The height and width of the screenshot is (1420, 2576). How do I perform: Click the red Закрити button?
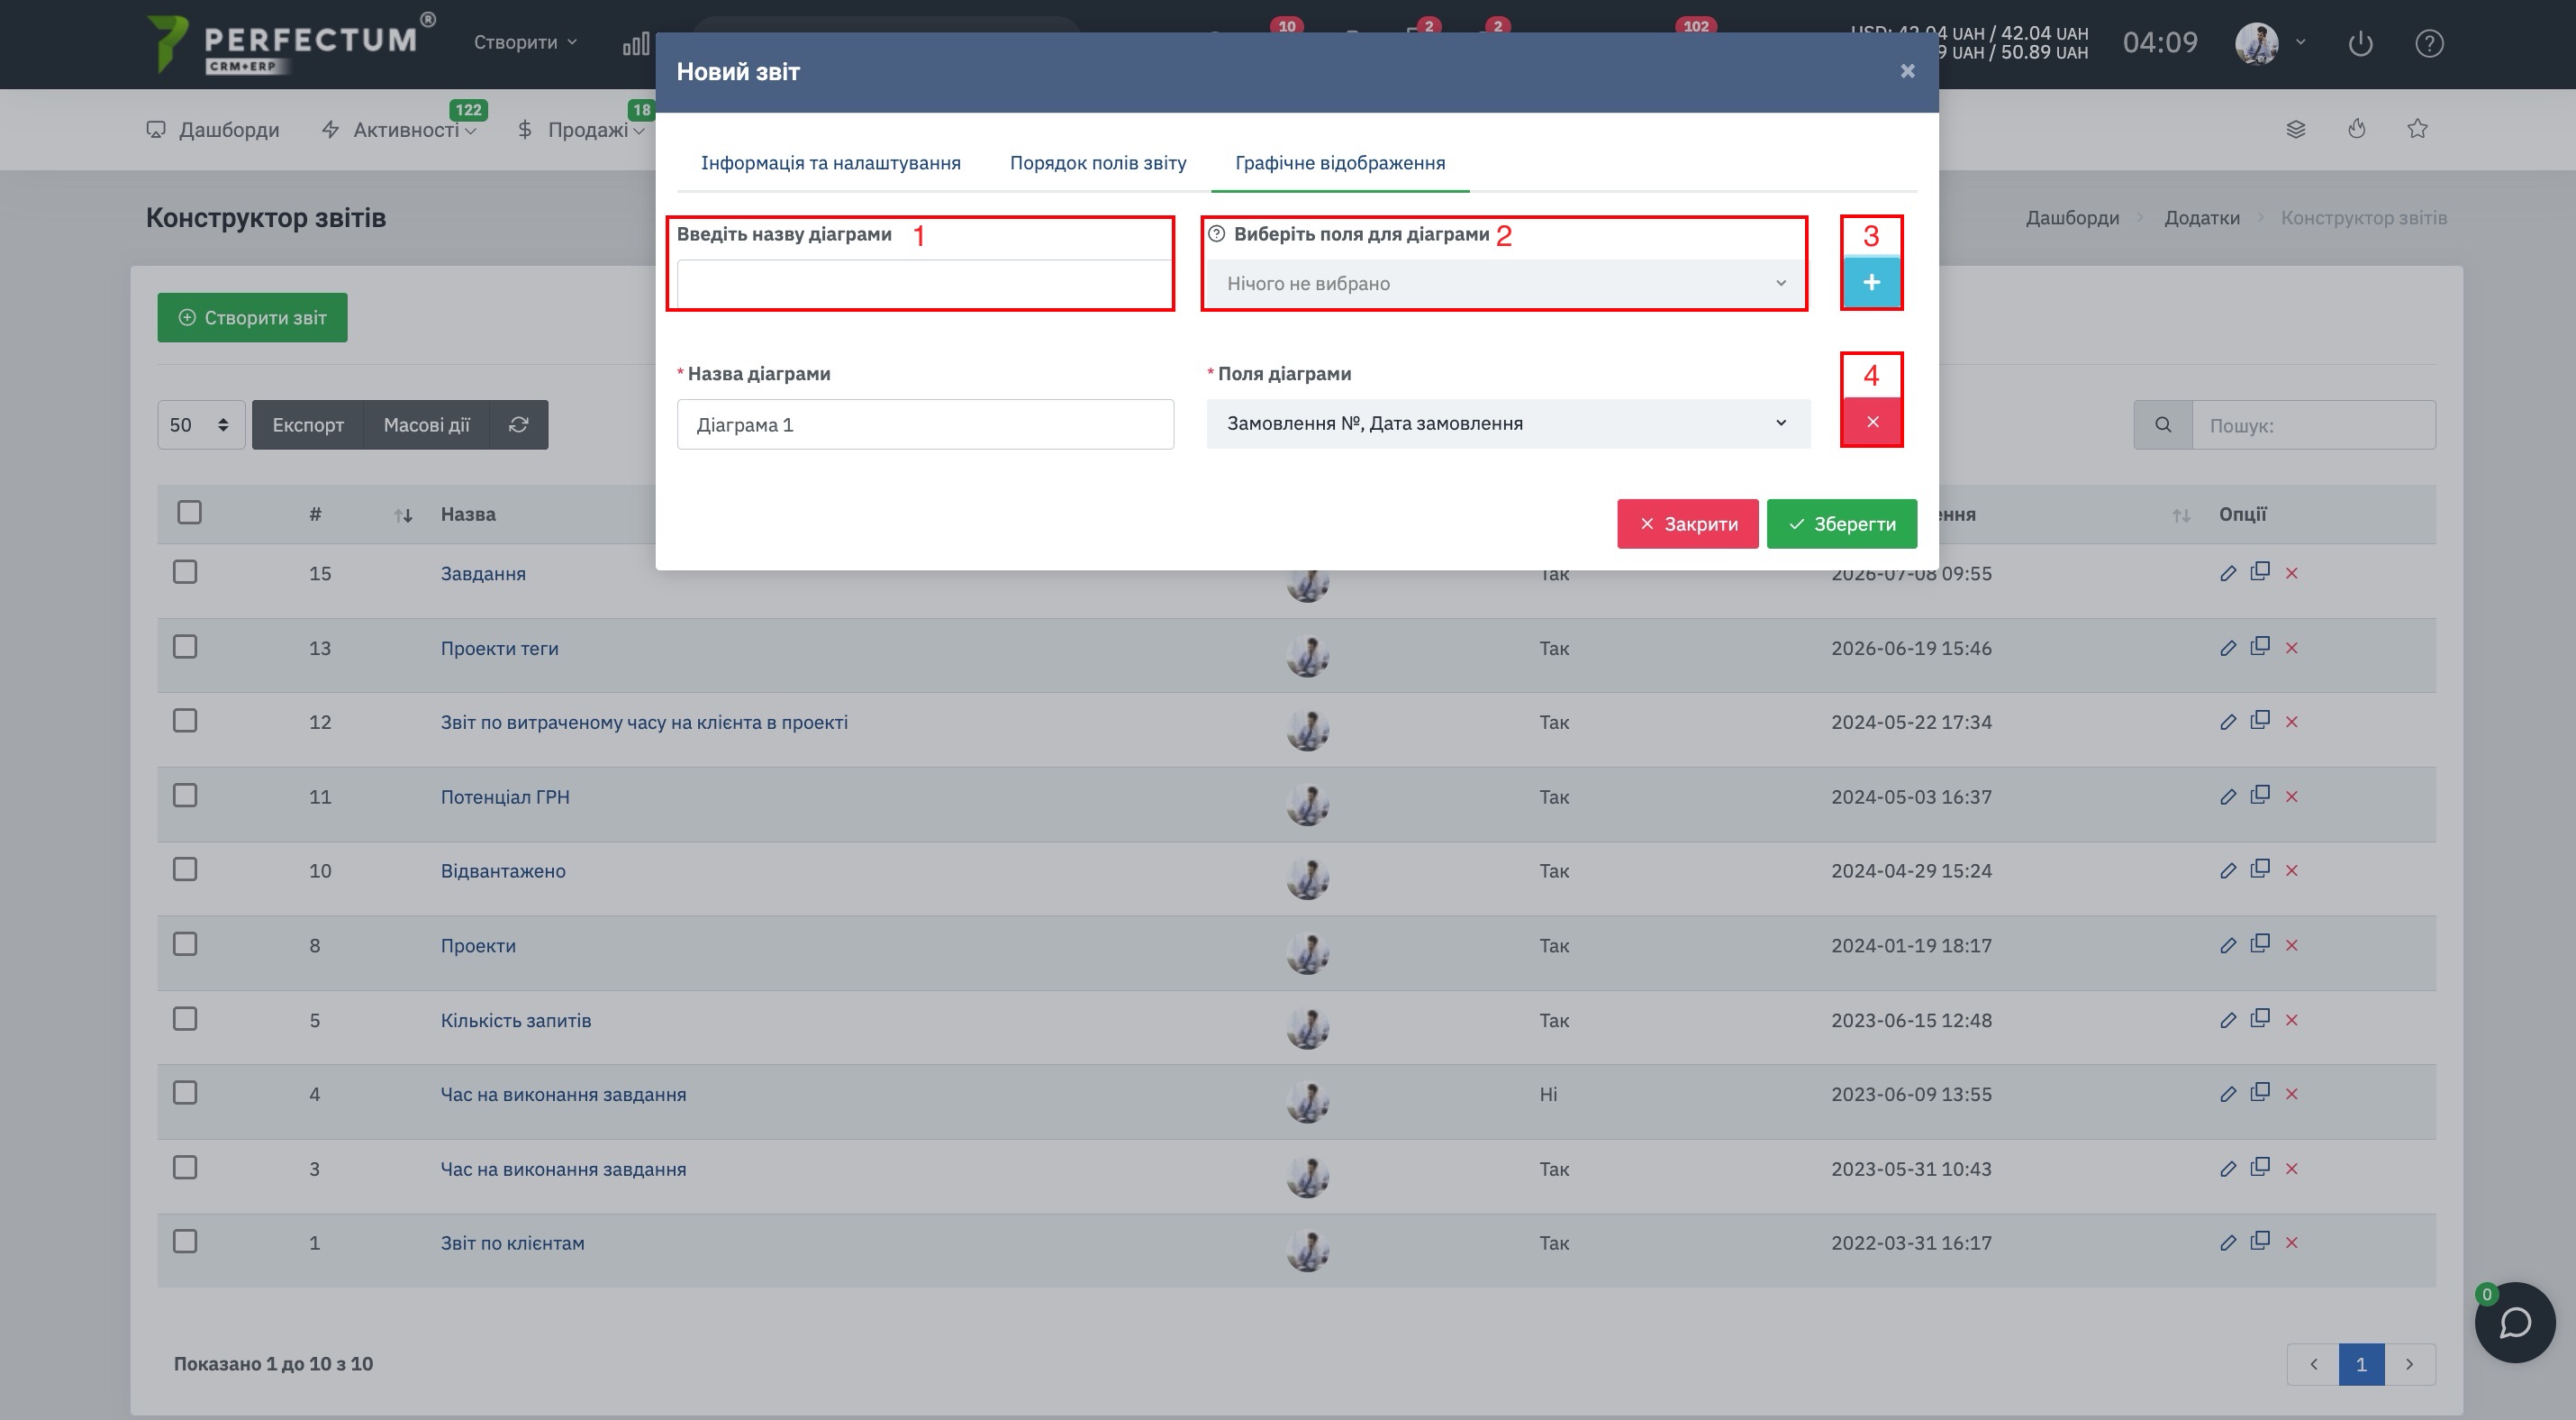click(1687, 524)
